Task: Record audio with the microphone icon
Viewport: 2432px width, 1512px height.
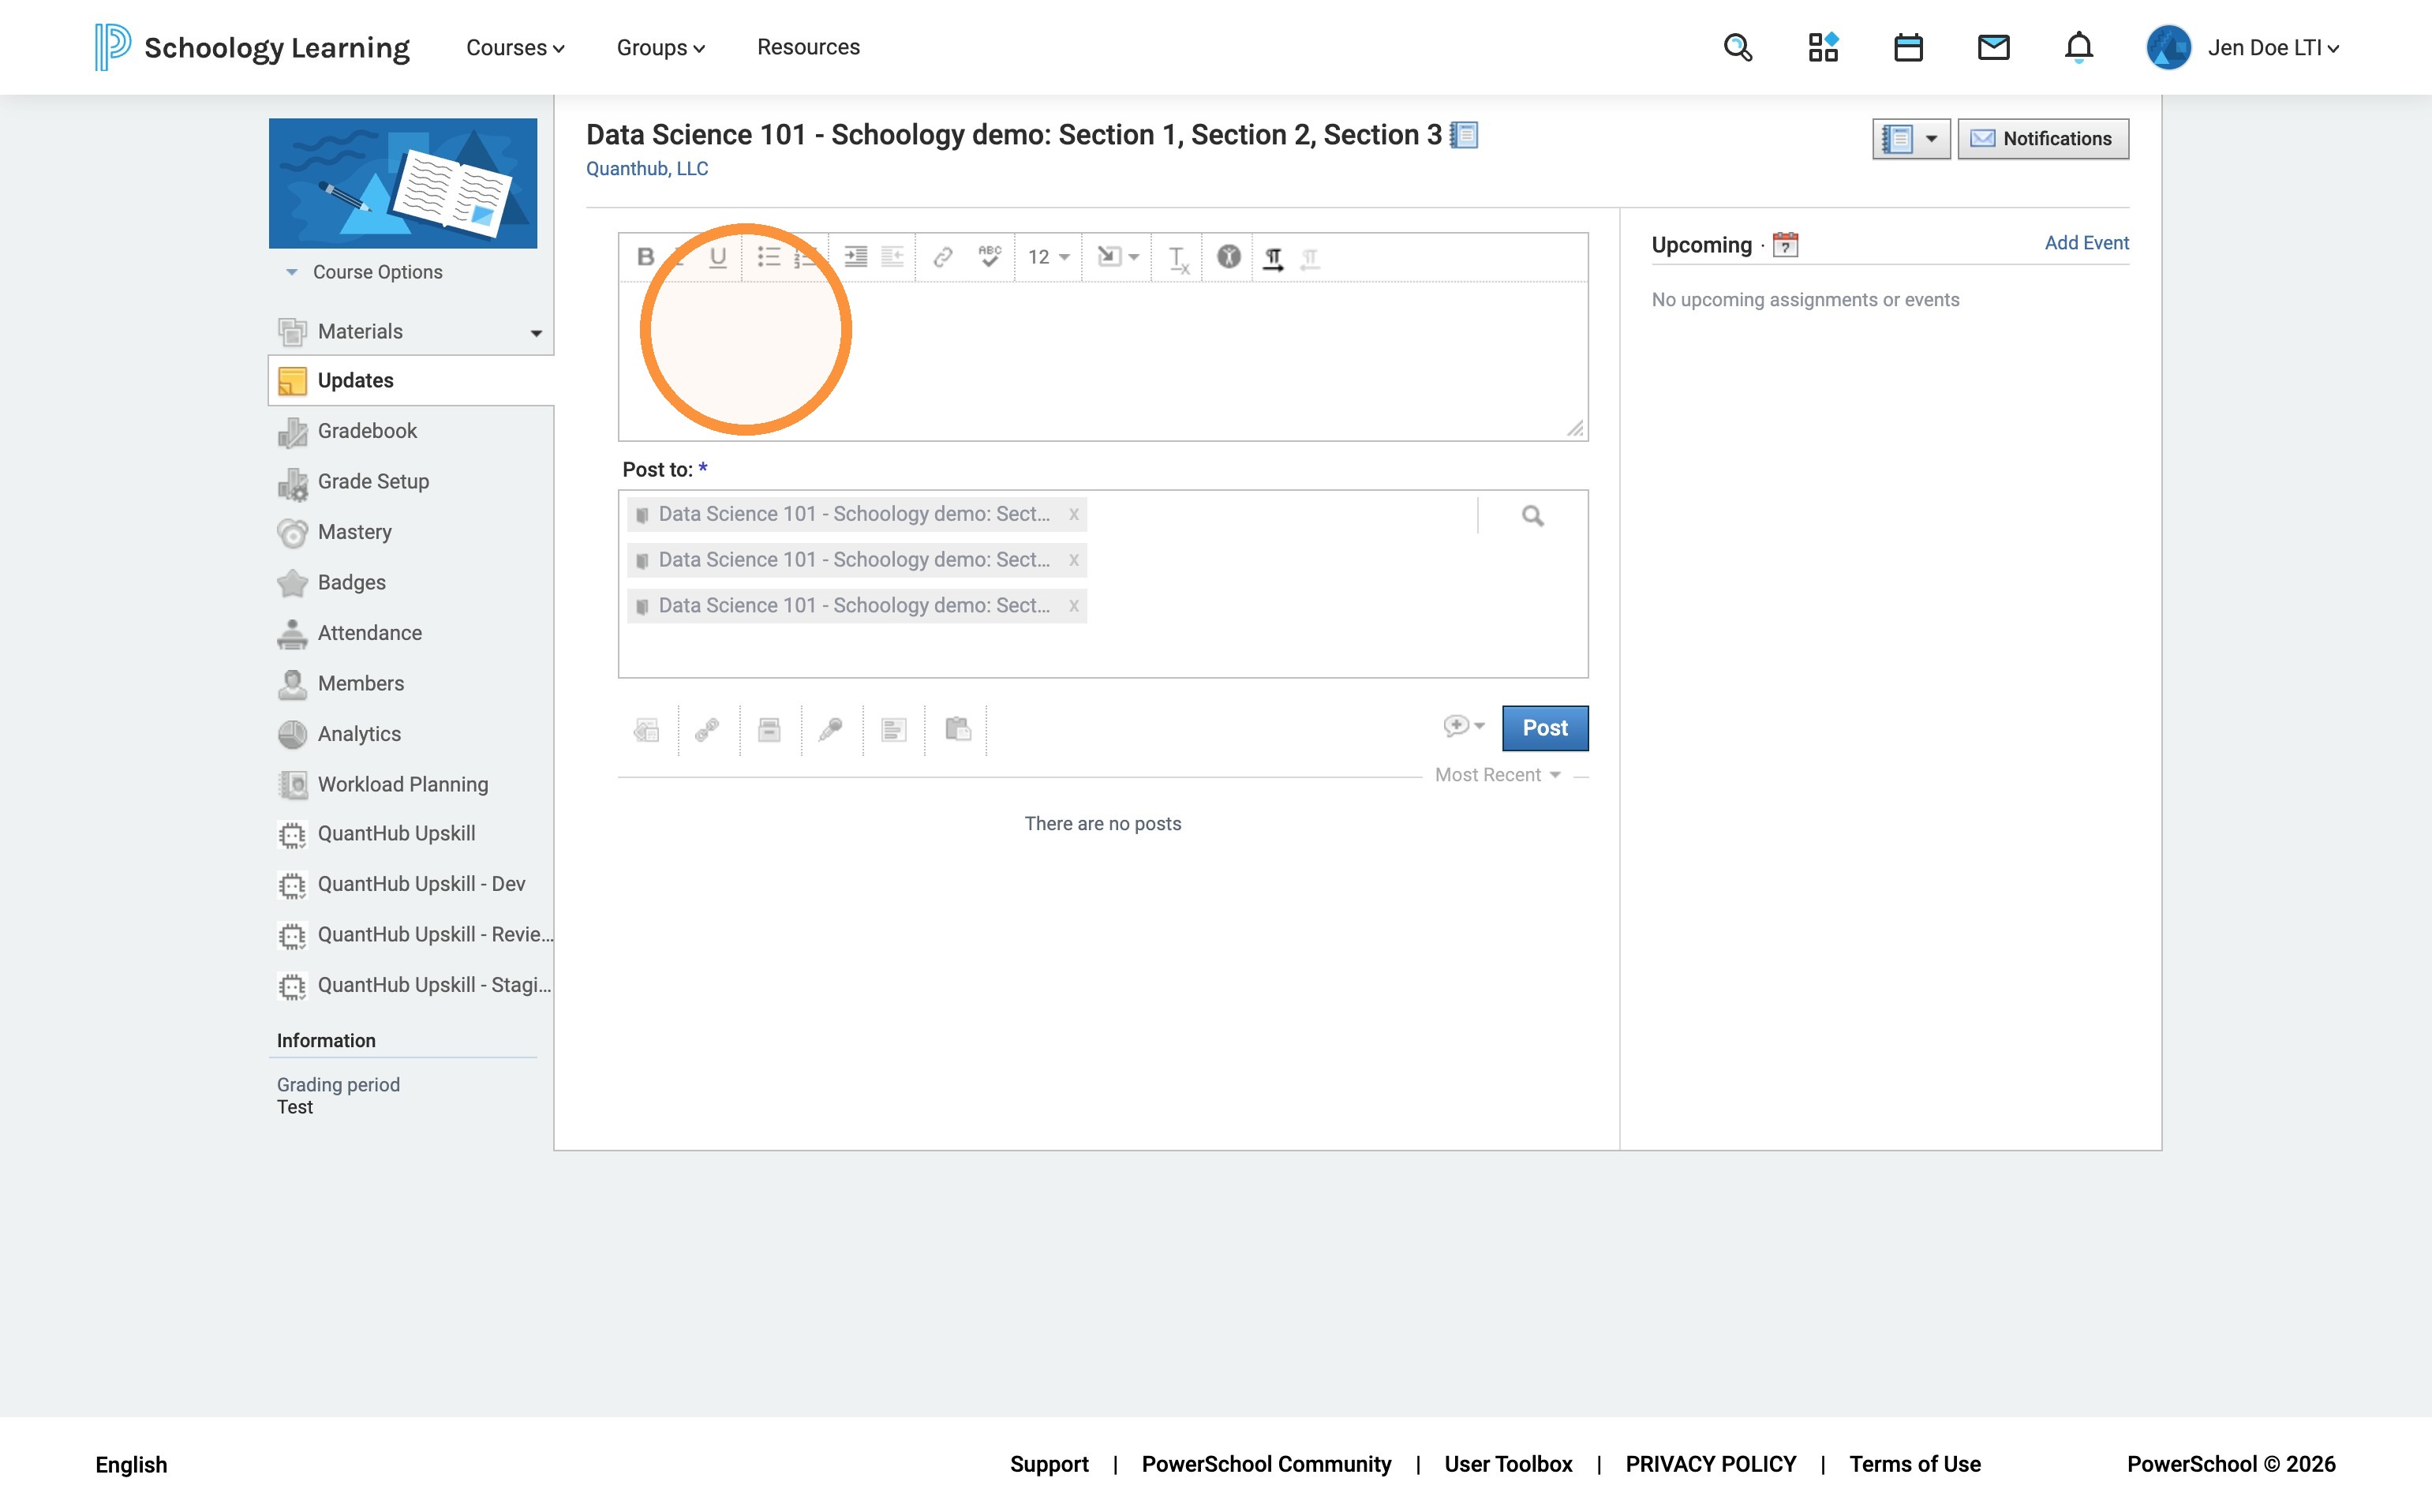Action: click(830, 730)
